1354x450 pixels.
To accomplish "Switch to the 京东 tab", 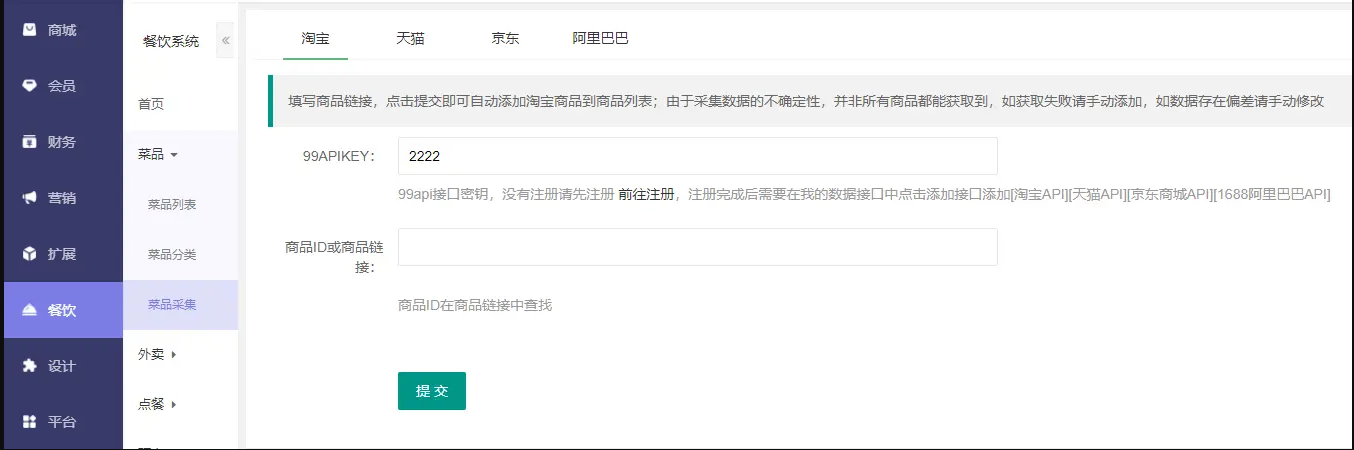I will (x=505, y=38).
